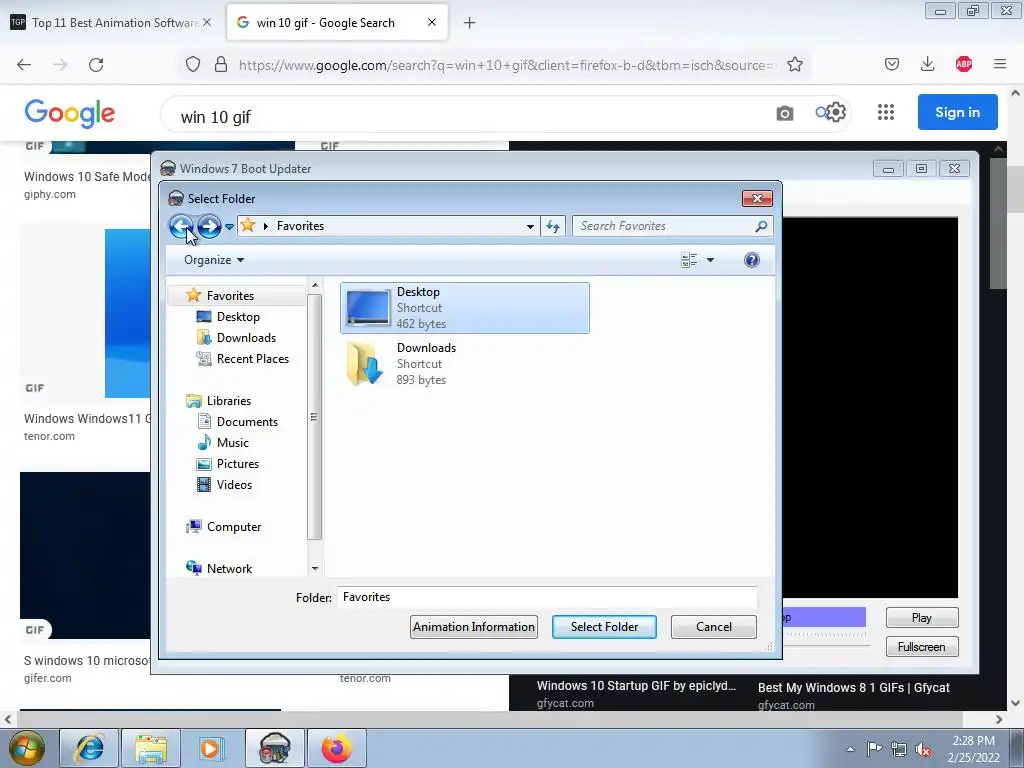The image size is (1024, 768).
Task: Open Google apps grid
Action: (886, 112)
